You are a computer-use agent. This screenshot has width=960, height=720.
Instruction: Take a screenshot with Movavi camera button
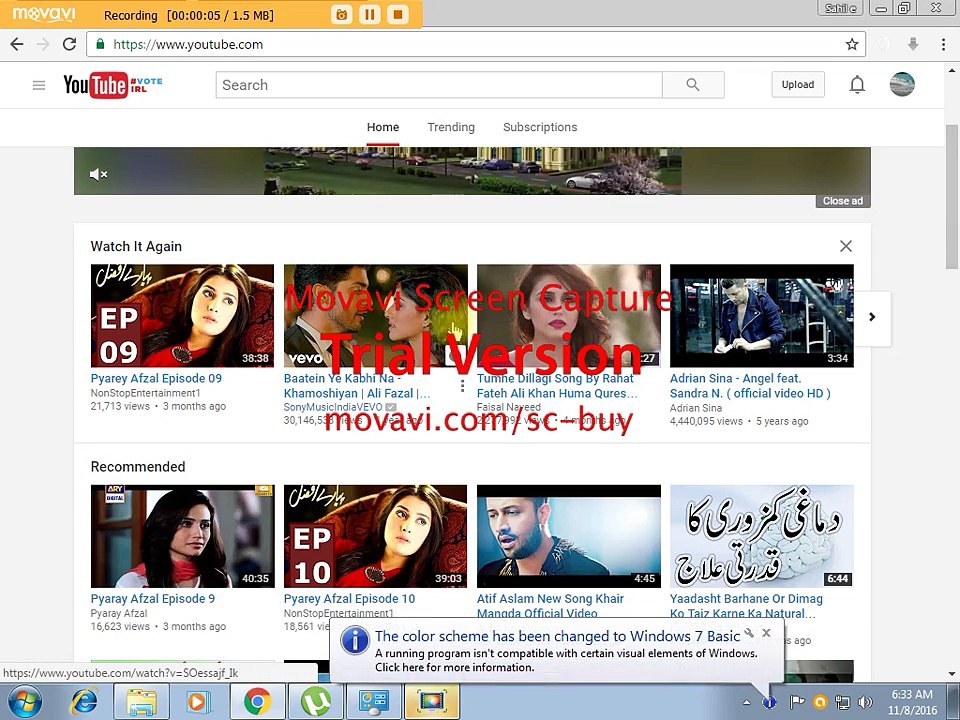click(x=342, y=15)
